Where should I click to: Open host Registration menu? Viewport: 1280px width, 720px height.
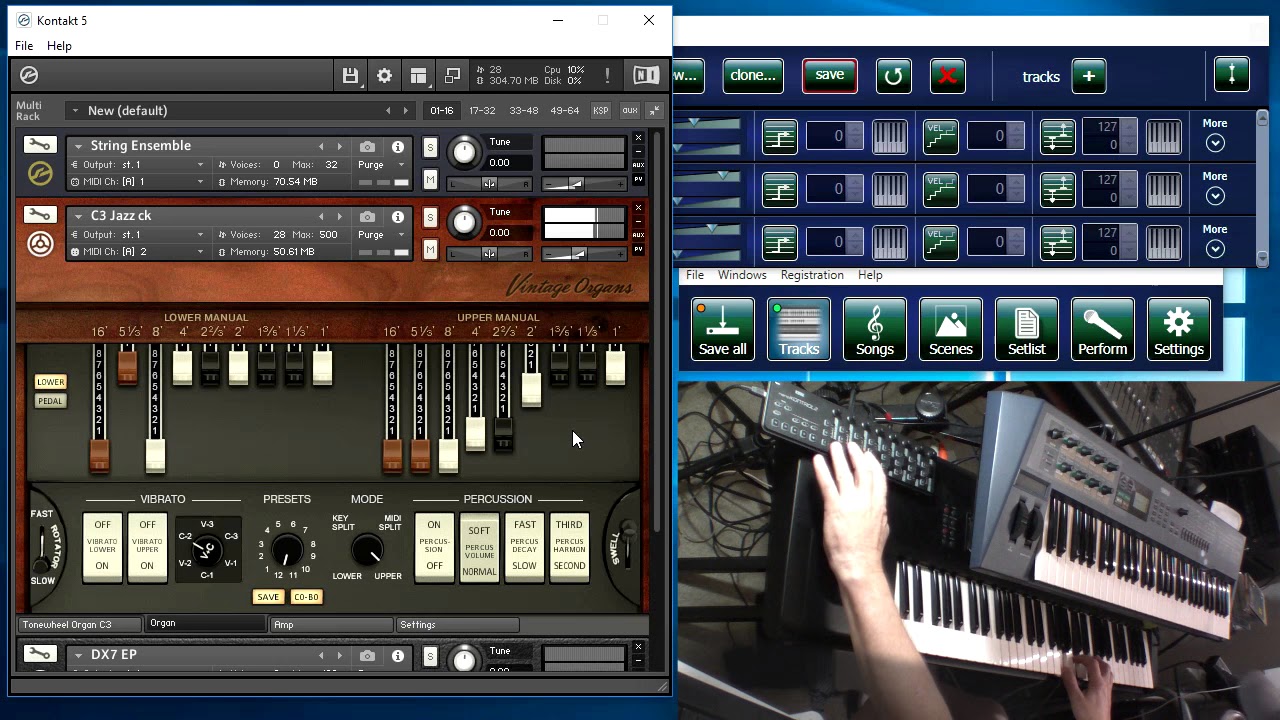pyautogui.click(x=812, y=275)
